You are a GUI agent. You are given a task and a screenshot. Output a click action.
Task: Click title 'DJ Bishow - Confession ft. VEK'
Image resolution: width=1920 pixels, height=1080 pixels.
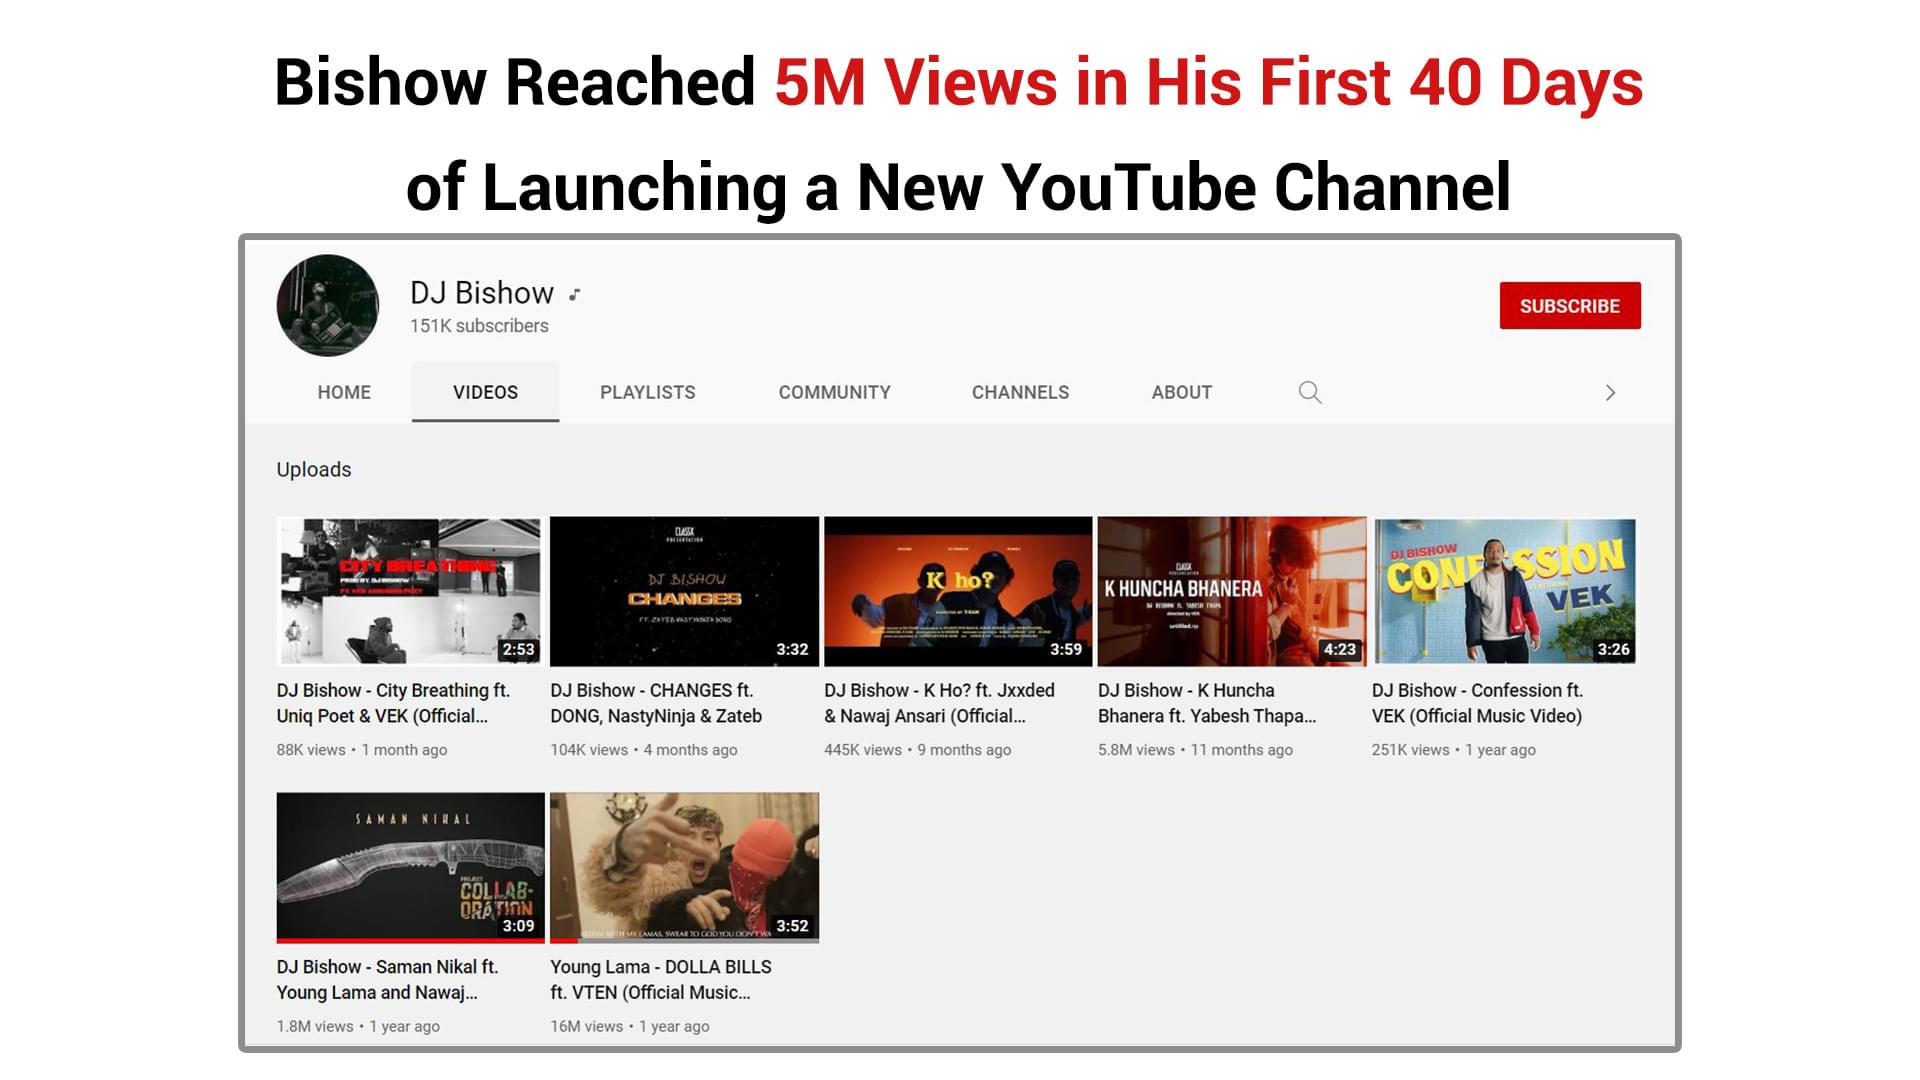tap(1477, 703)
